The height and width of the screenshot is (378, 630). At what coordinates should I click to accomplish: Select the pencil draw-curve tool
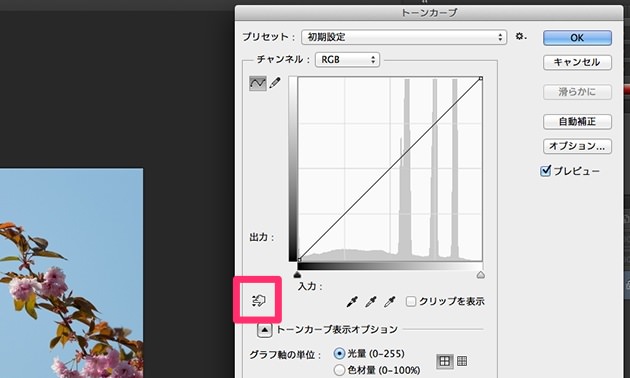pyautogui.click(x=275, y=83)
